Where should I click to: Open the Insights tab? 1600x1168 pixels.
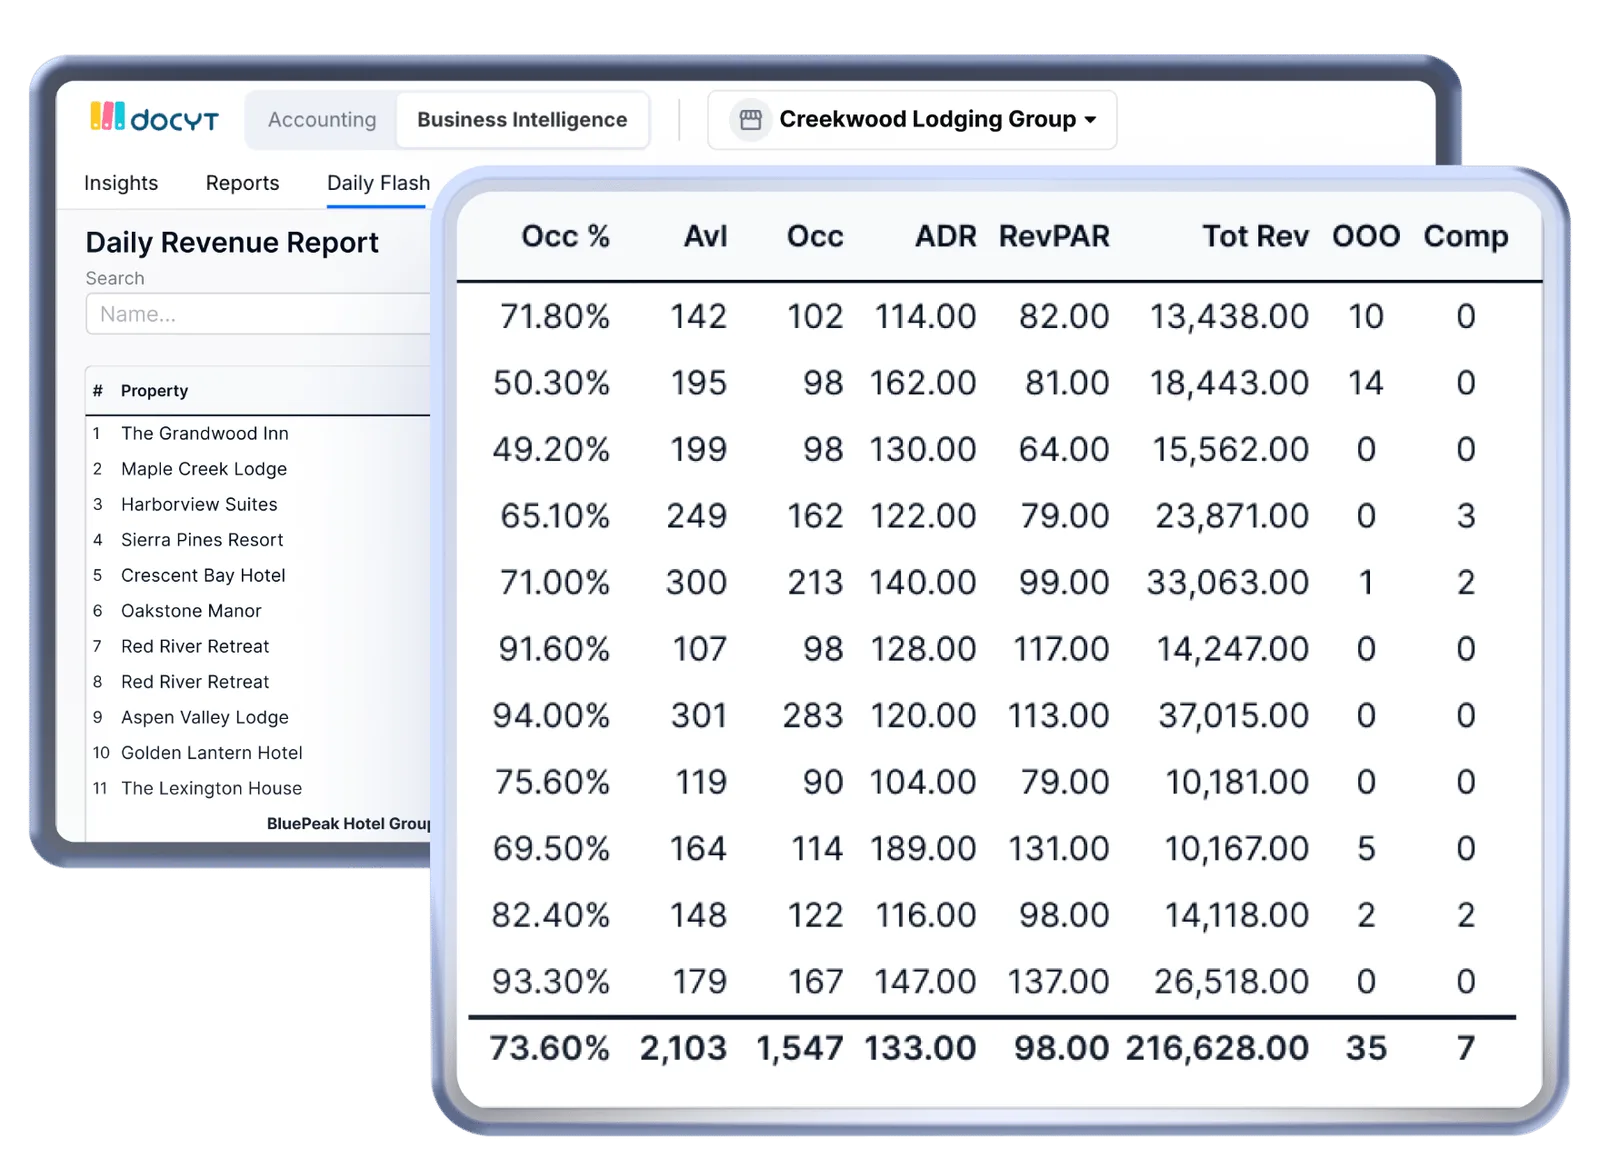(x=121, y=183)
